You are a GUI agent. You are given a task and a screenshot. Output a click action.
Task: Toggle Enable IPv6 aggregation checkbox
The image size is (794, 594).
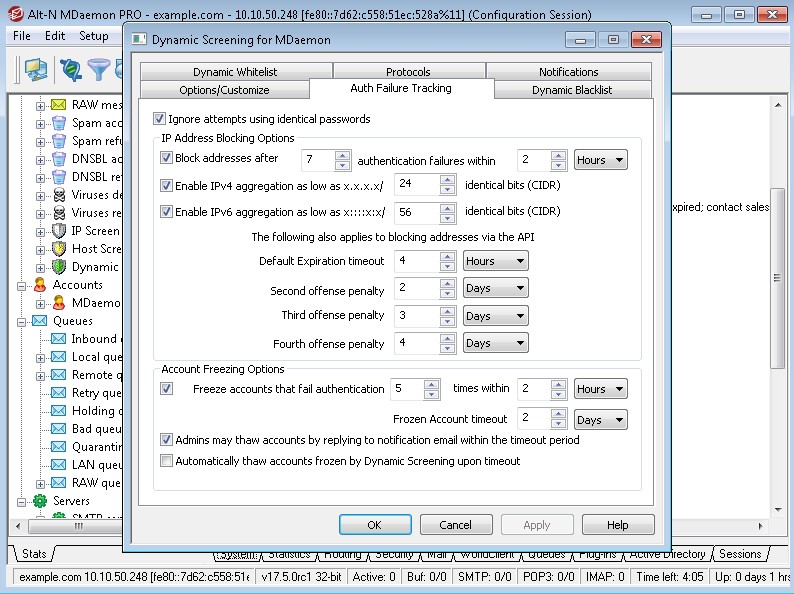point(166,212)
